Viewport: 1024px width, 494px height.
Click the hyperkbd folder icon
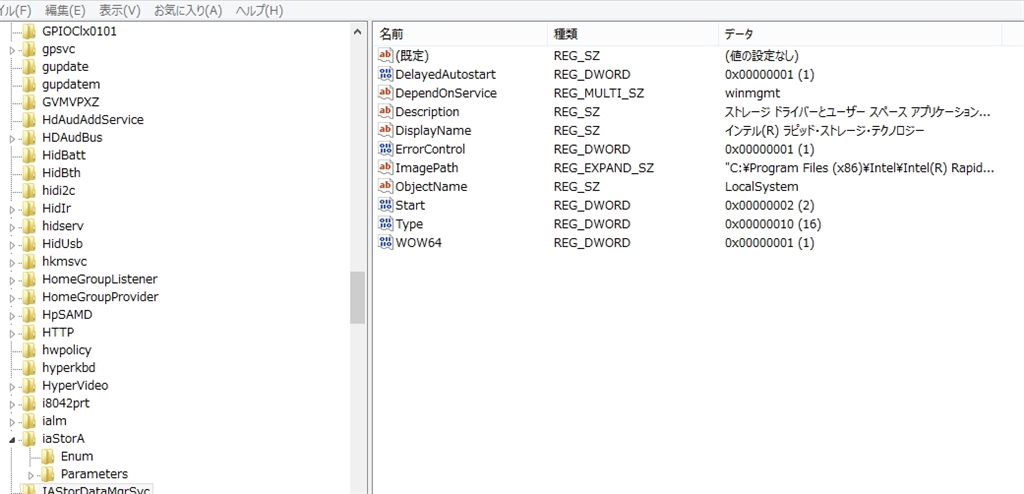pos(29,367)
